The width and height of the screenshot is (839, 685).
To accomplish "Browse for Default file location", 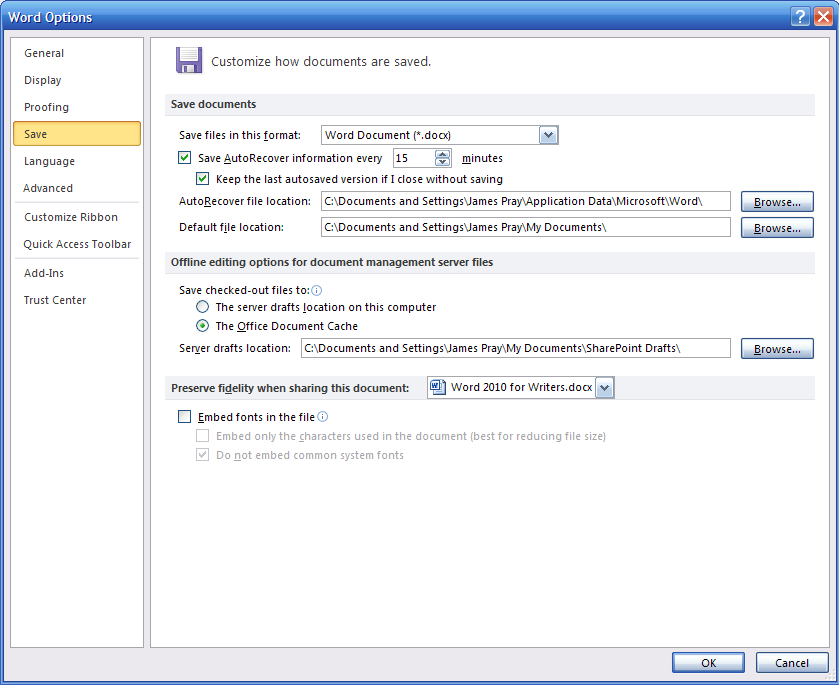I will pos(777,227).
